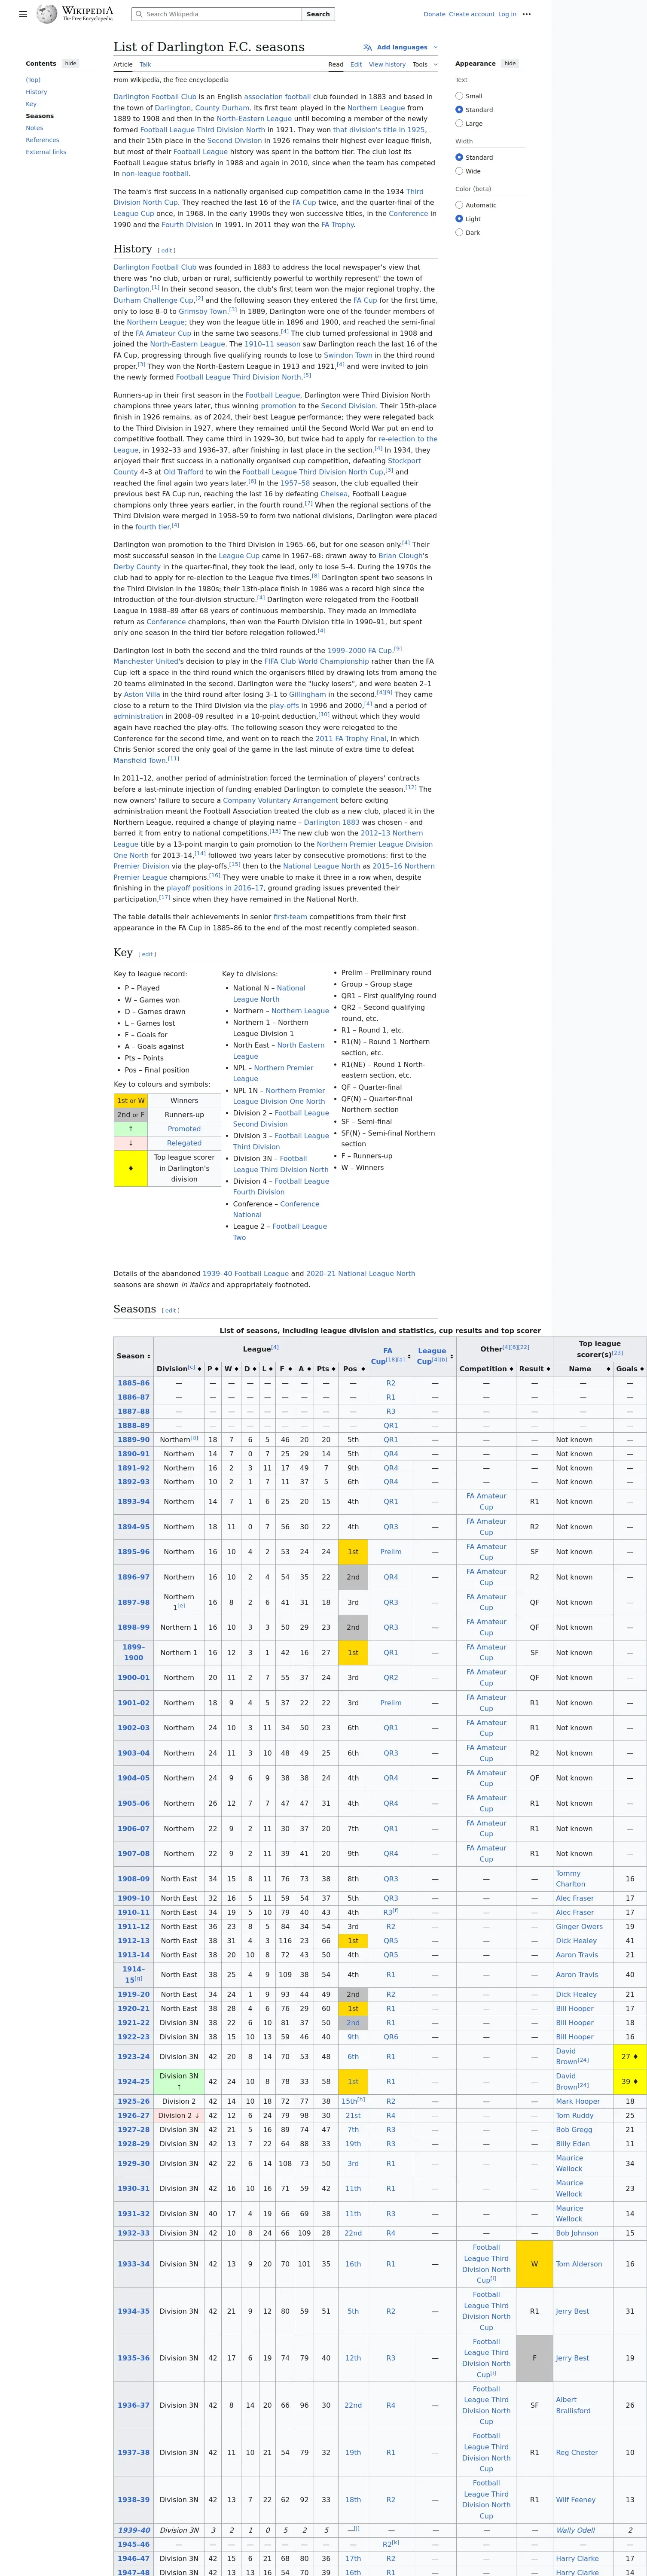
Task: Choose Light color mode
Action: [x=459, y=219]
